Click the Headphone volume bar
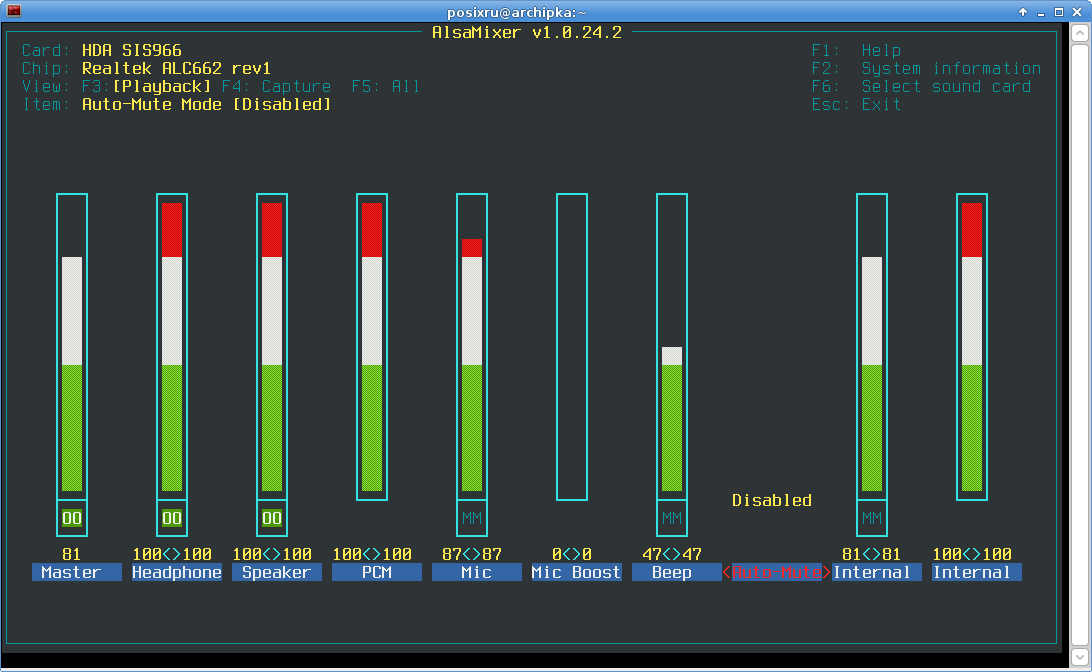 172,347
